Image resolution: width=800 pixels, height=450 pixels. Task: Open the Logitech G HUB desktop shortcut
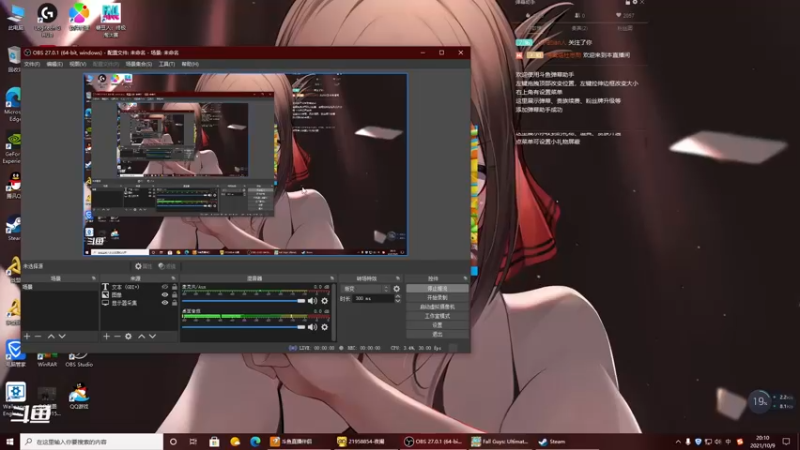click(x=47, y=19)
